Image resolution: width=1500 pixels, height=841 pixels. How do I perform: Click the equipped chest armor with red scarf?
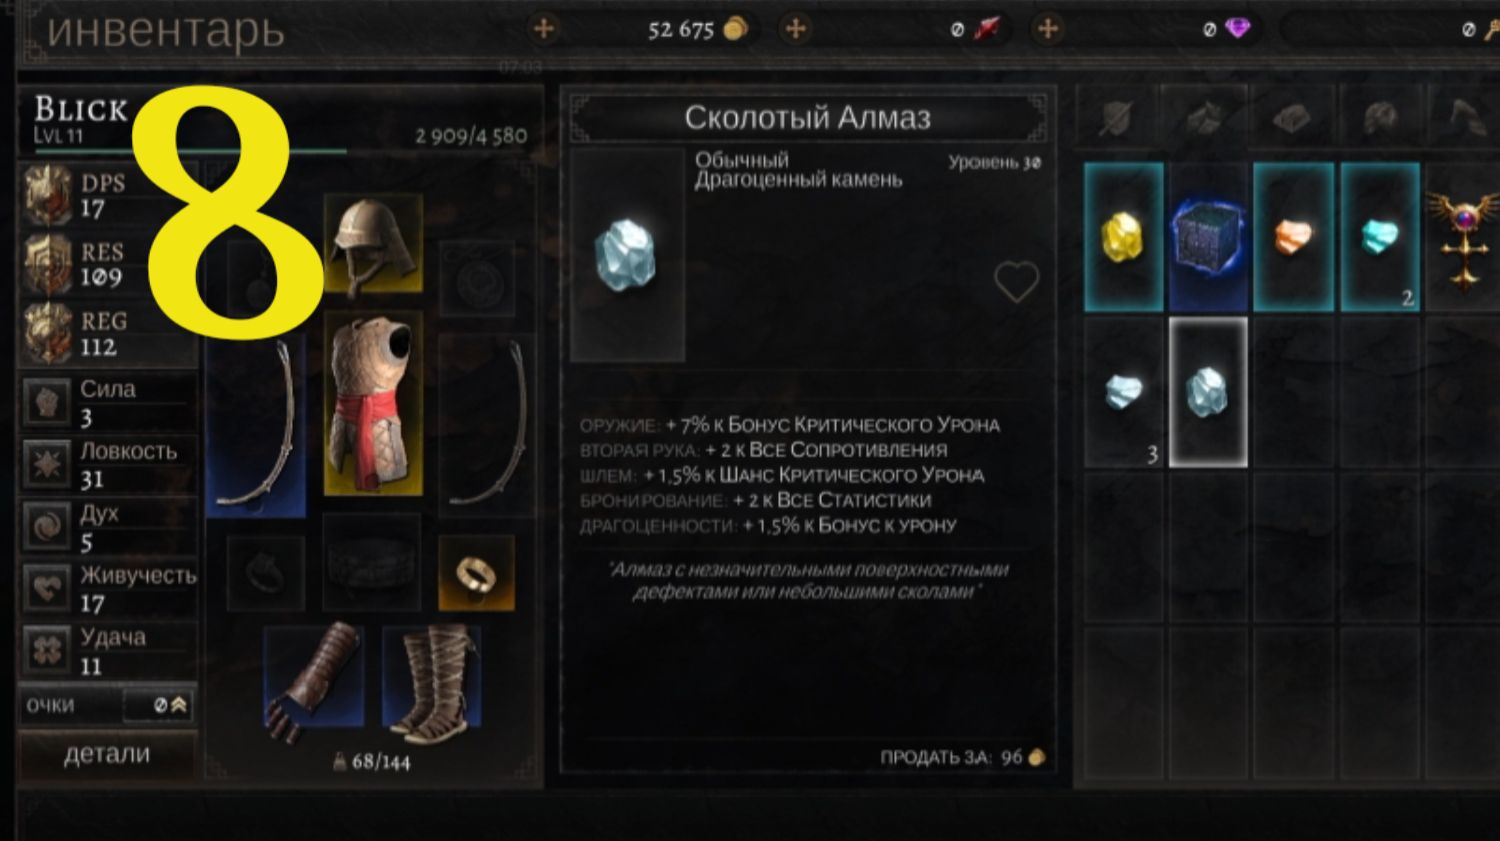click(x=372, y=403)
